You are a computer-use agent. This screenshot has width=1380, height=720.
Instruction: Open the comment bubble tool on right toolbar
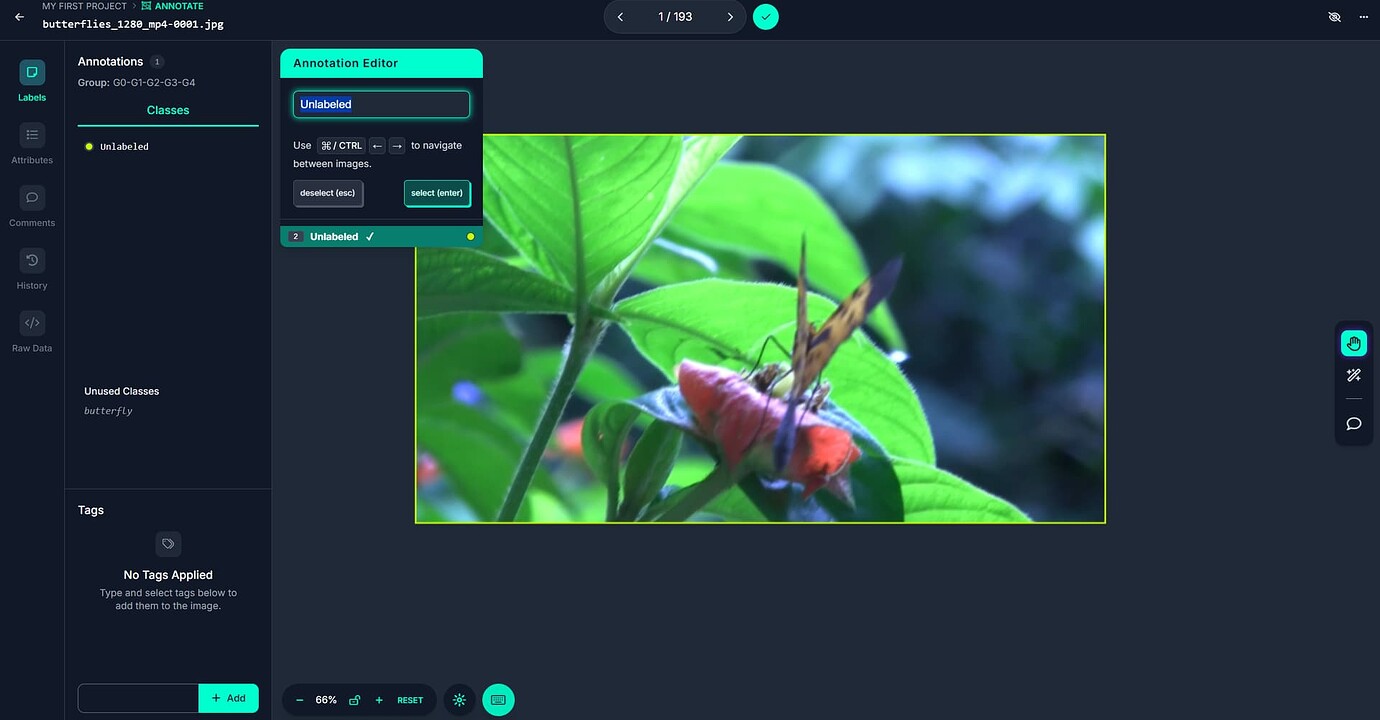pyautogui.click(x=1353, y=423)
